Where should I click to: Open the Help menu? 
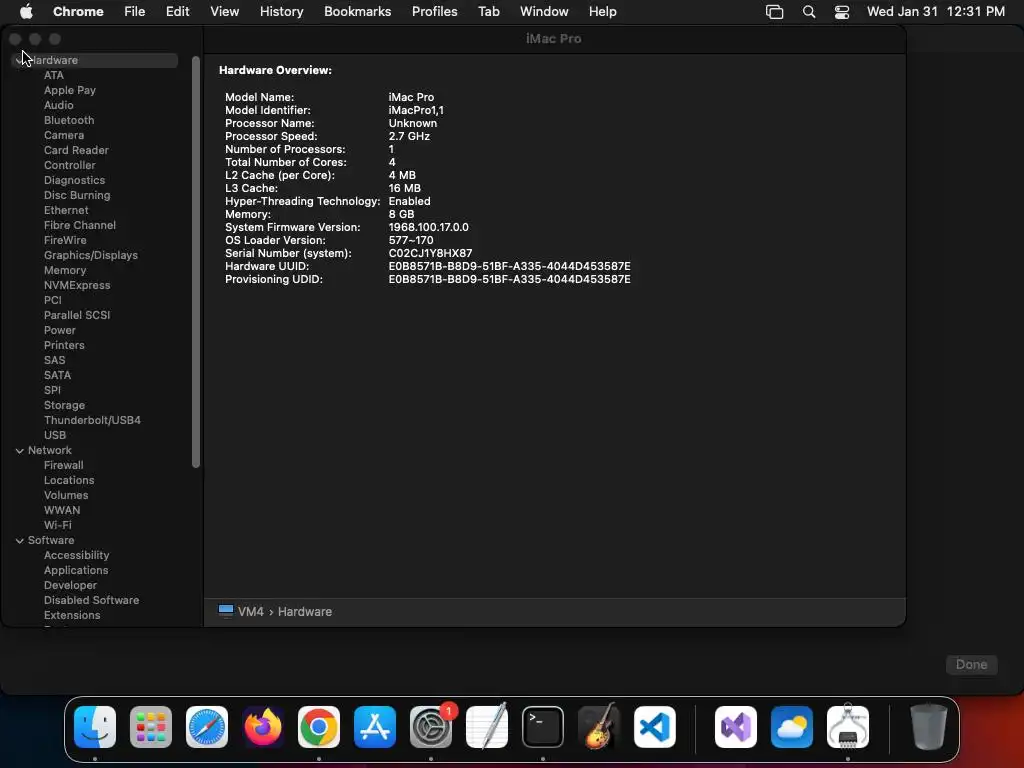tap(602, 12)
